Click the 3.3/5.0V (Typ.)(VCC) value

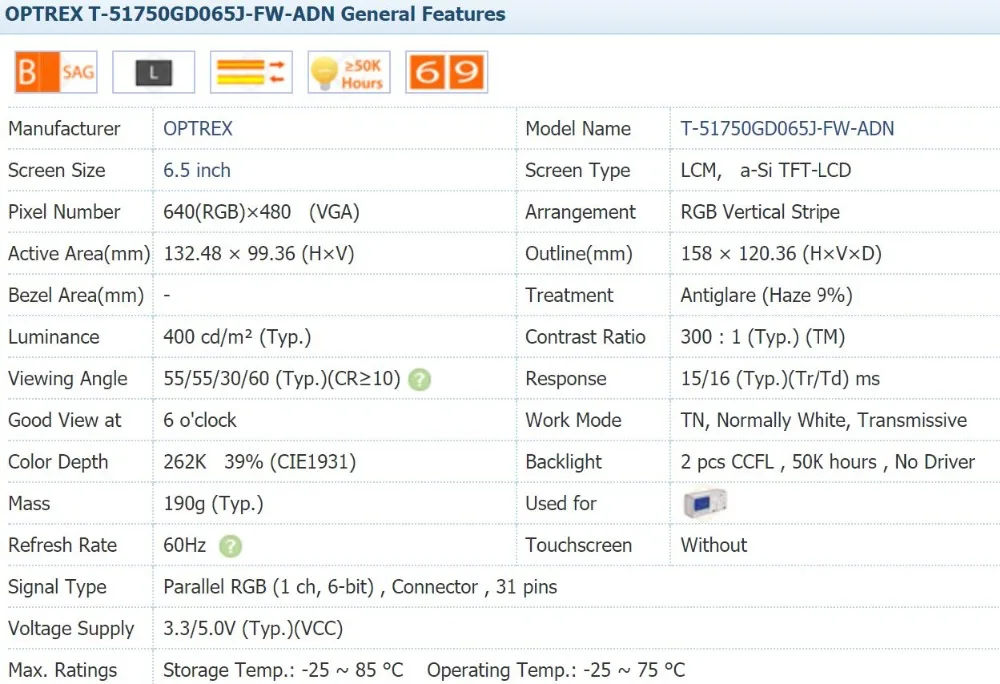[253, 629]
